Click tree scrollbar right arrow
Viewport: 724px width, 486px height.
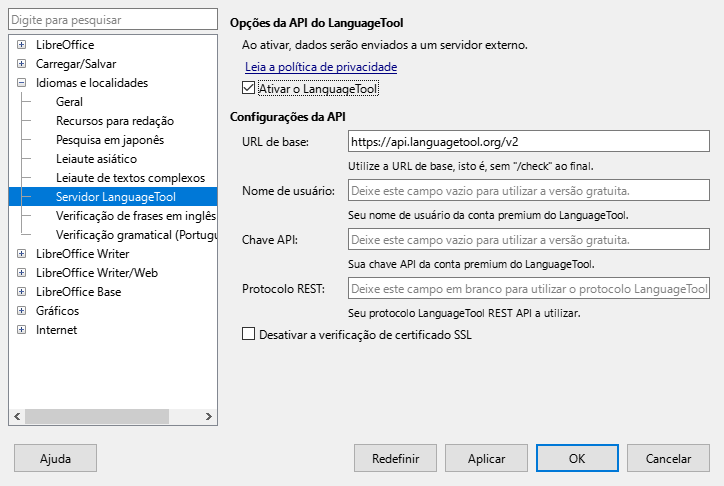tap(208, 416)
